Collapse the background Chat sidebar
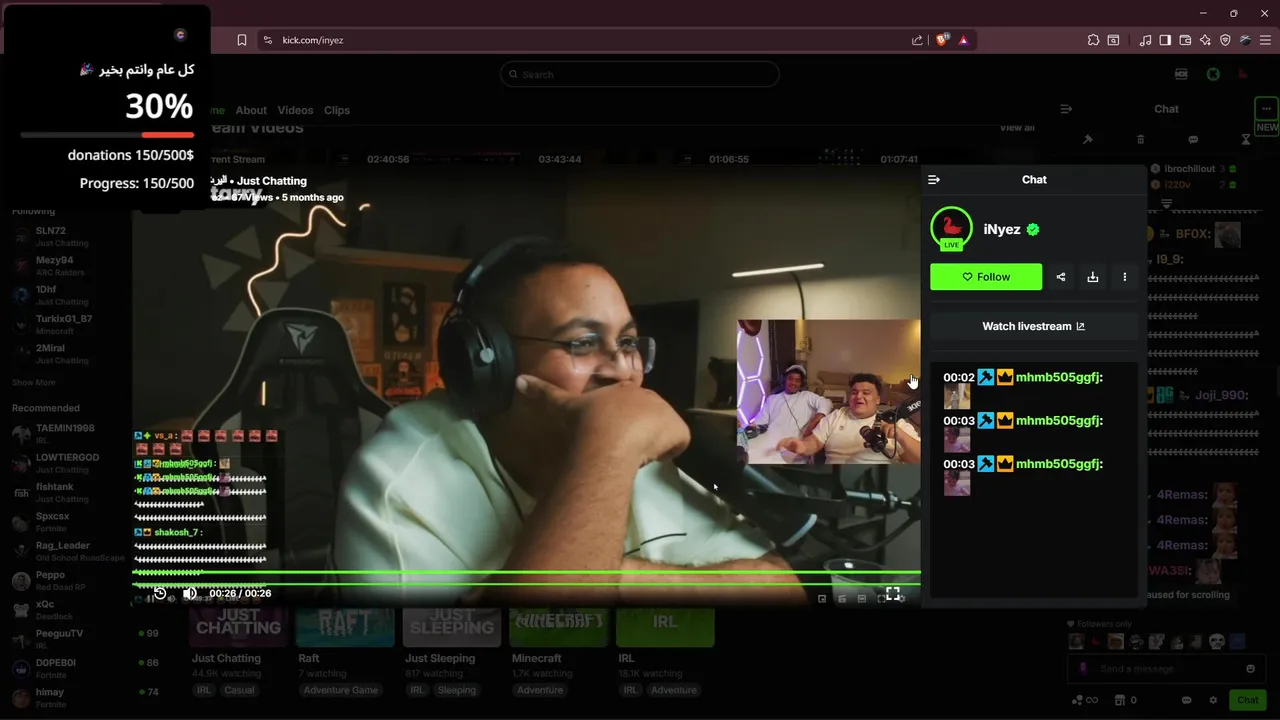Image resolution: width=1280 pixels, height=720 pixels. coord(1066,109)
